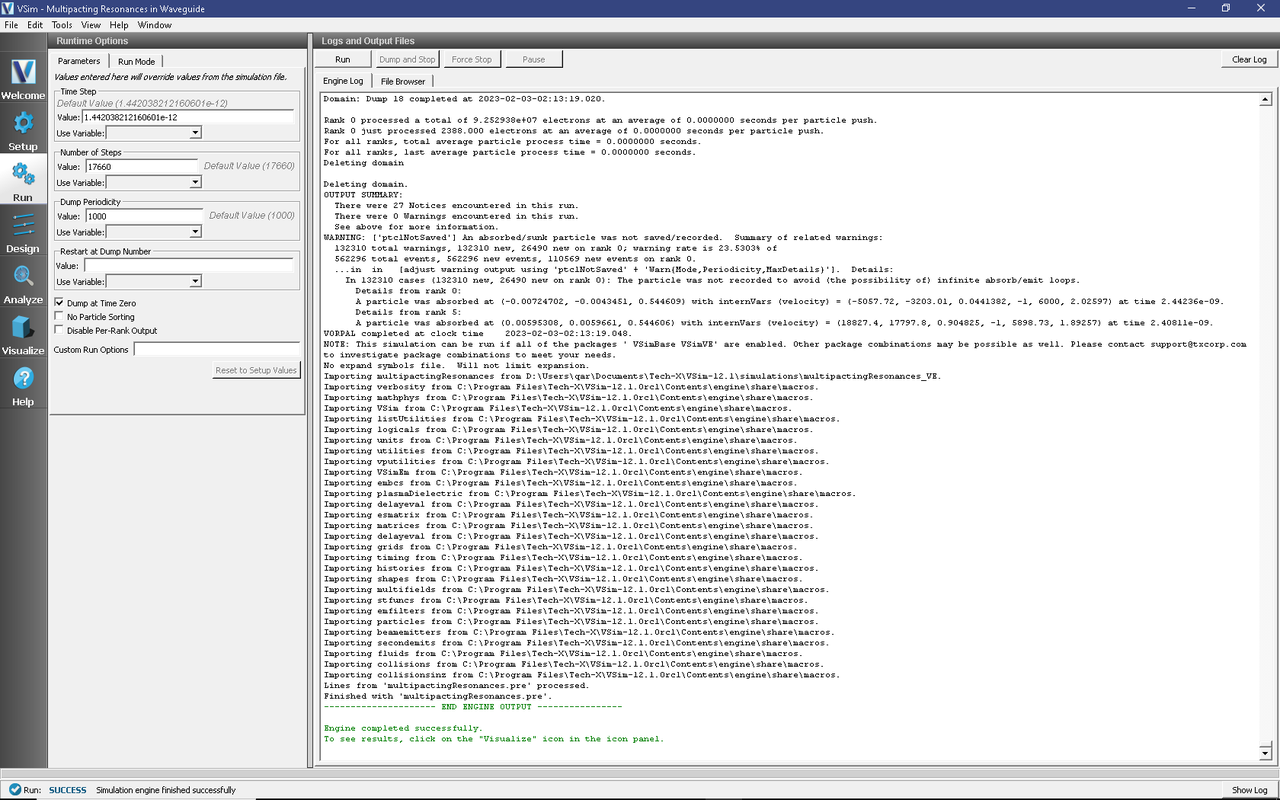Click the 'Simulation engine finished successfully' status text
The width and height of the screenshot is (1280, 800).
(x=166, y=790)
